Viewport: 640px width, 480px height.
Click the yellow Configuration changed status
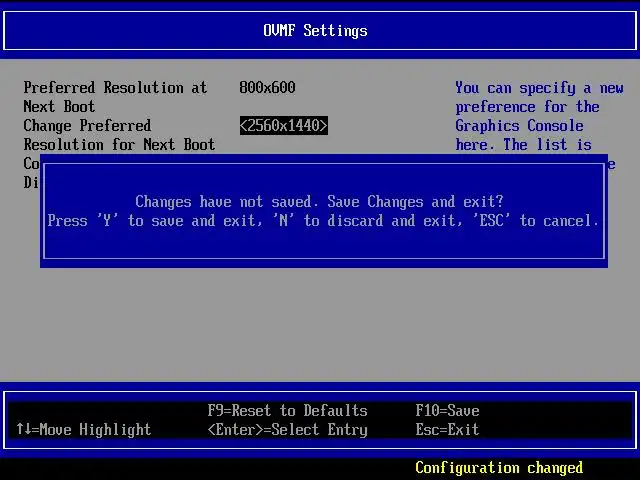click(499, 467)
